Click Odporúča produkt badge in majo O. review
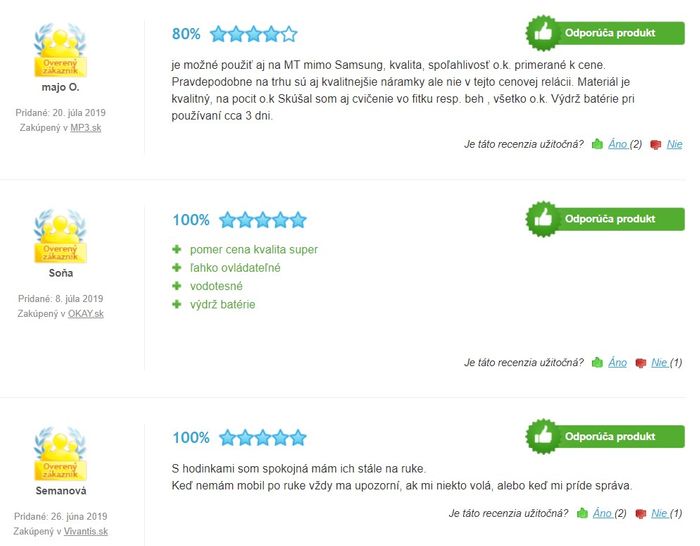The height and width of the screenshot is (546, 700). (605, 33)
